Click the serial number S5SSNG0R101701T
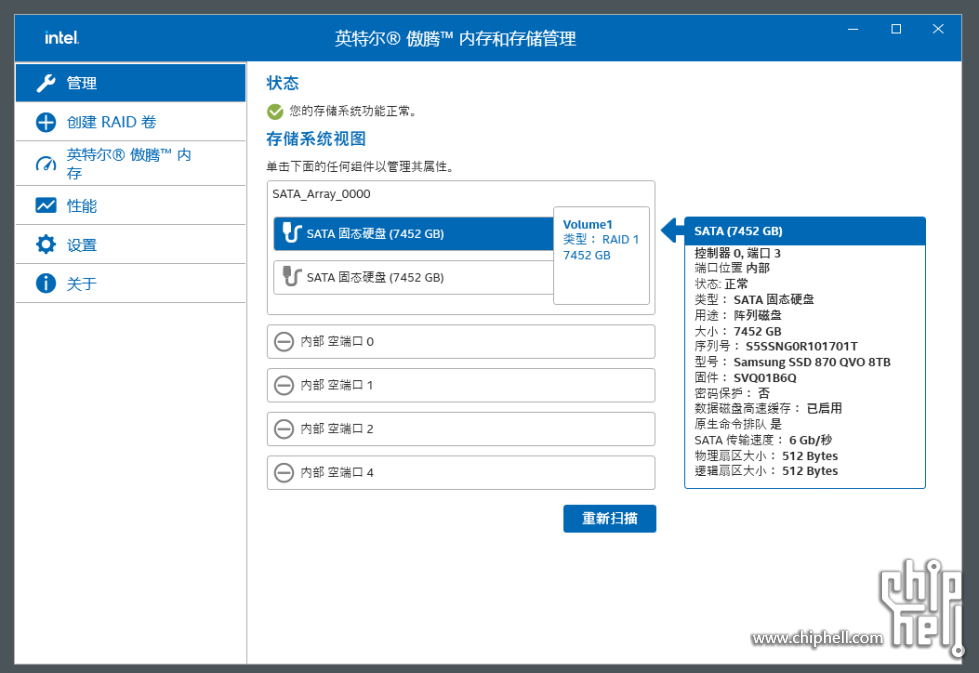 tap(802, 346)
